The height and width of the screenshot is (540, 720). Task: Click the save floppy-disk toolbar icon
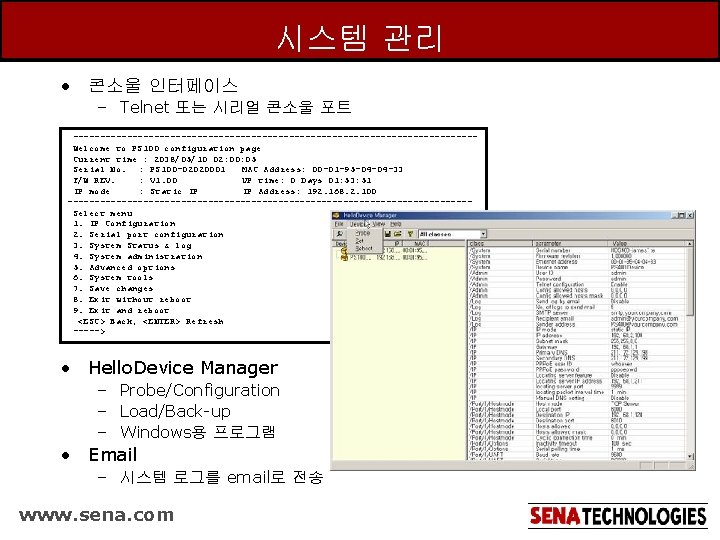pos(388,234)
